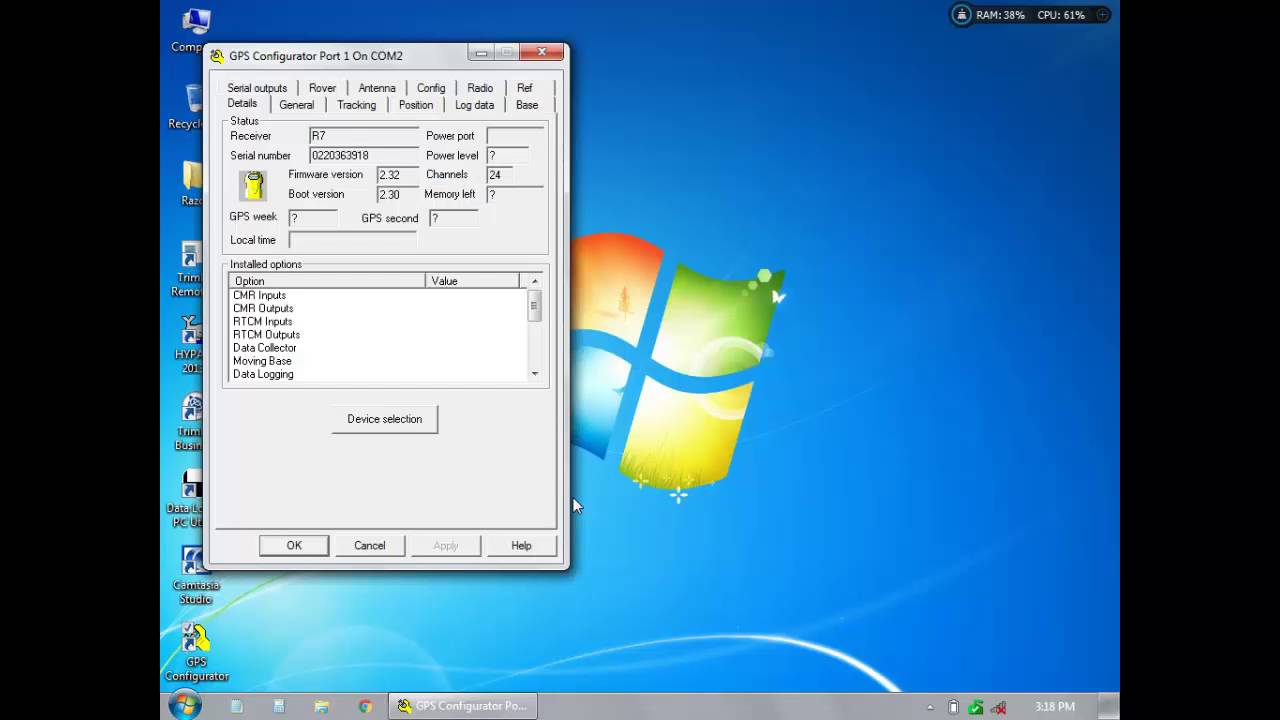The height and width of the screenshot is (720, 1280).
Task: Click the Boot version field
Action: pos(397,195)
